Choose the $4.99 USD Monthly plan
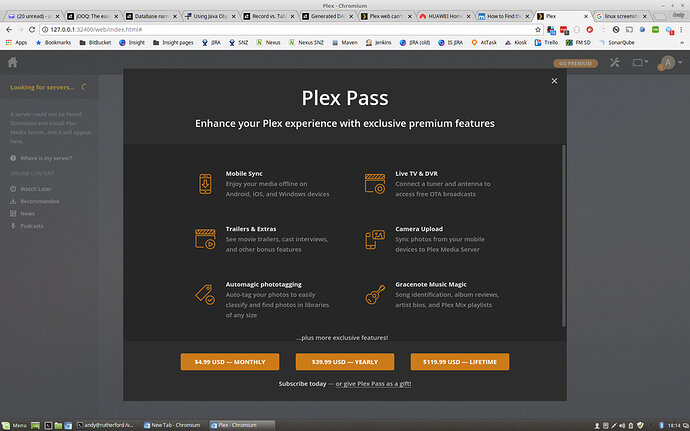 [x=230, y=362]
